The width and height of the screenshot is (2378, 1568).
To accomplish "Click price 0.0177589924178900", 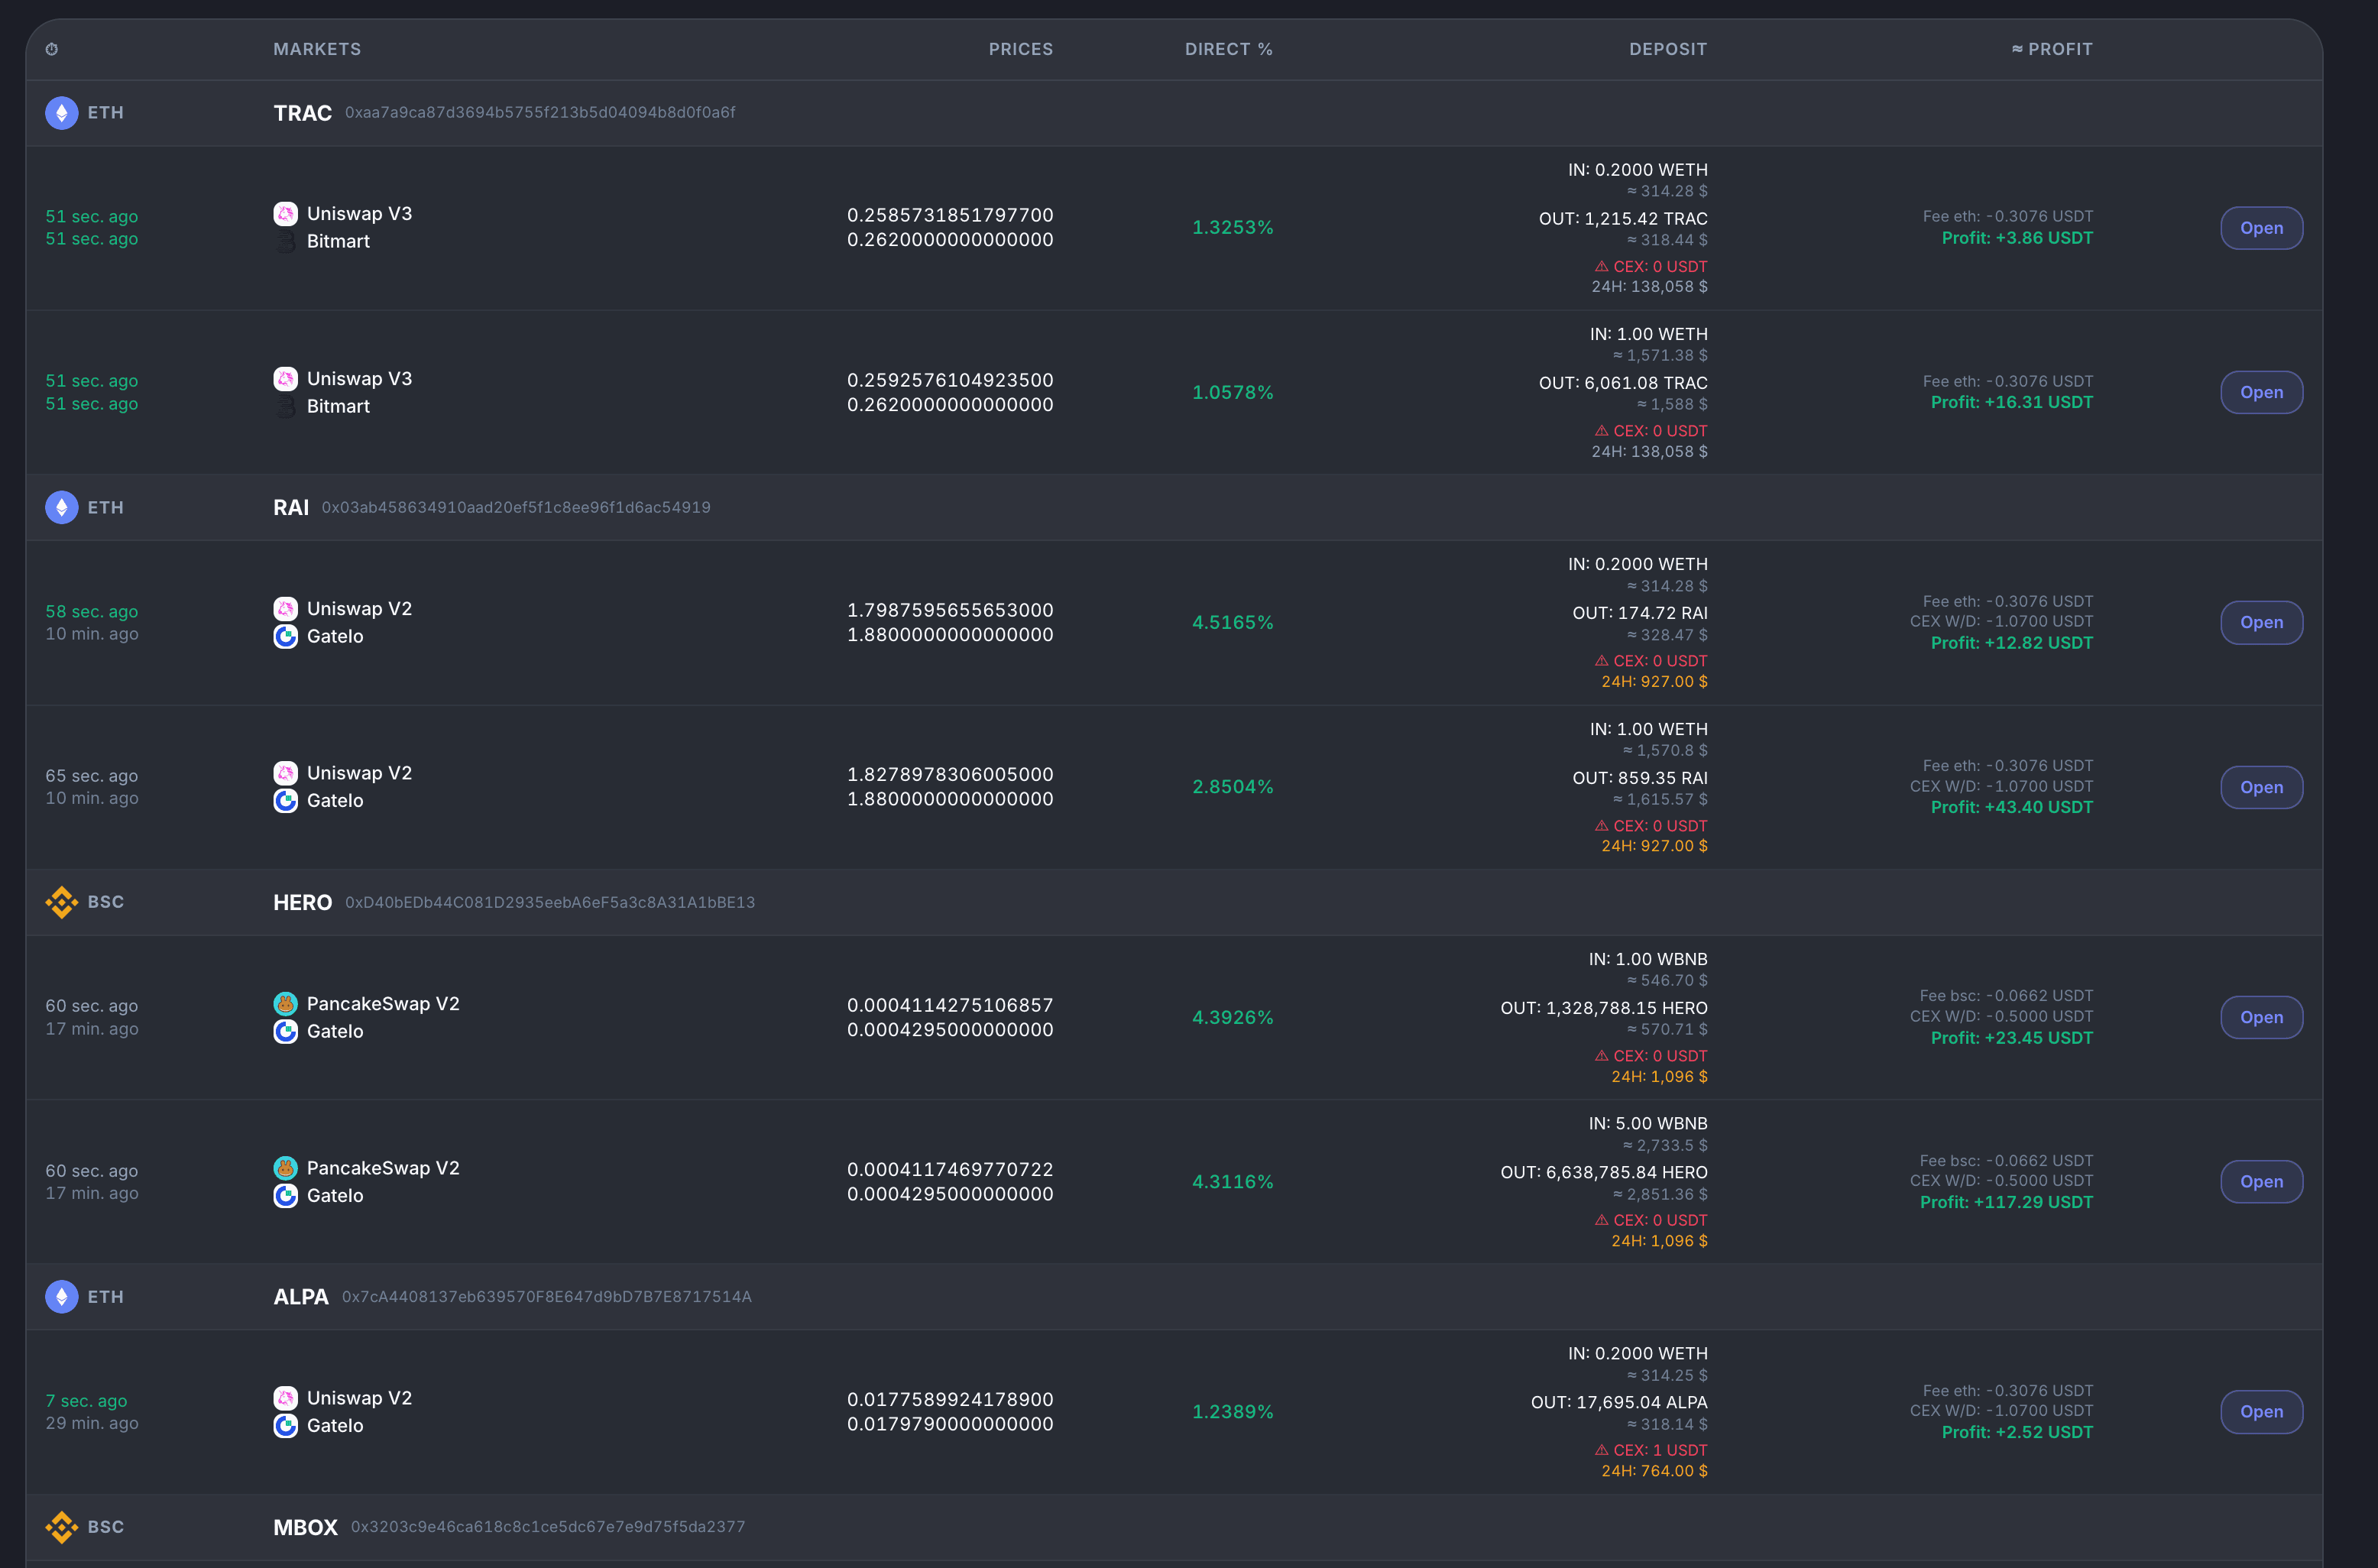I will point(950,1399).
